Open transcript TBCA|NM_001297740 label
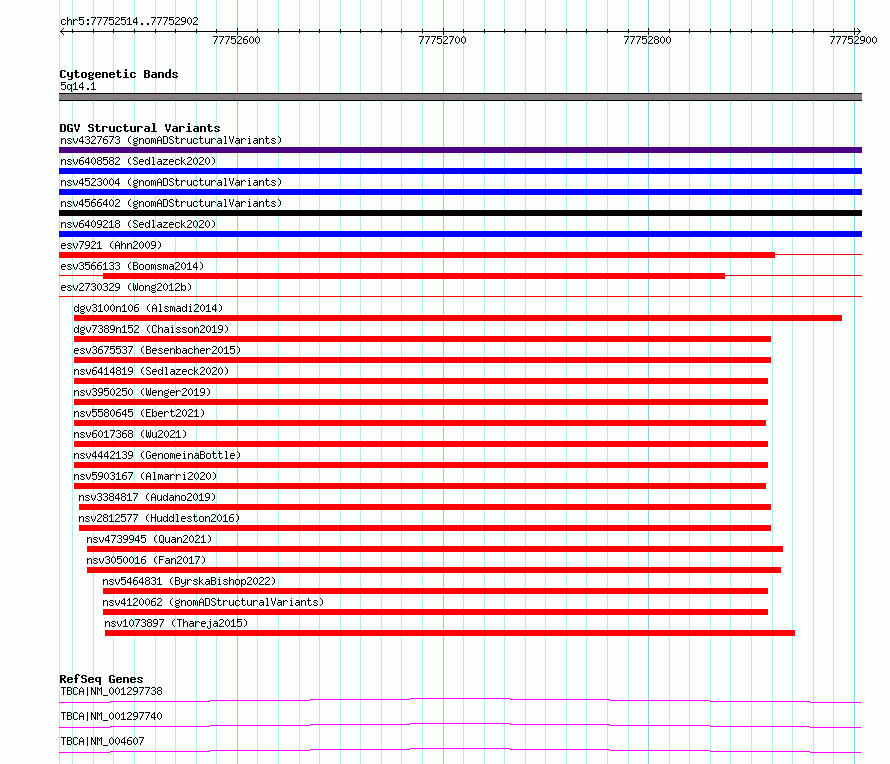890x764 pixels. (111, 716)
